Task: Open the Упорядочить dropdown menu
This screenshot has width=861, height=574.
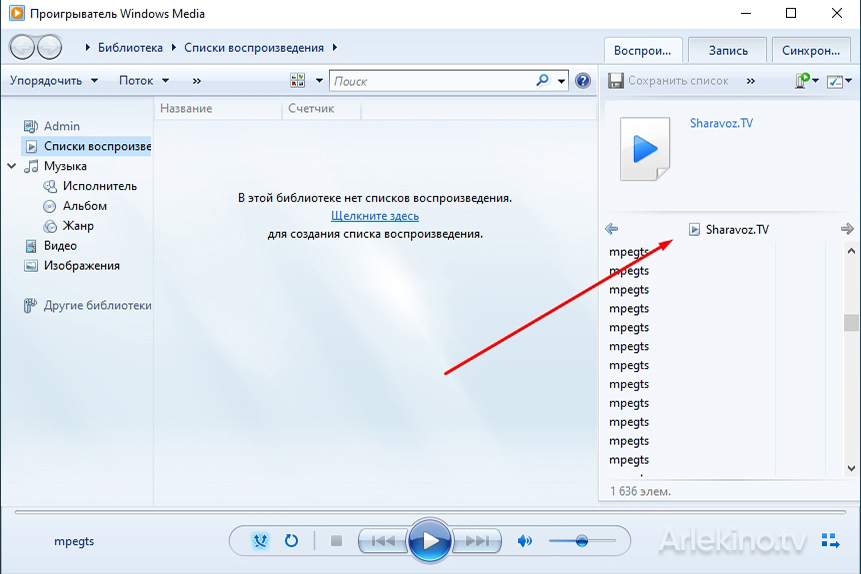Action: click(54, 81)
